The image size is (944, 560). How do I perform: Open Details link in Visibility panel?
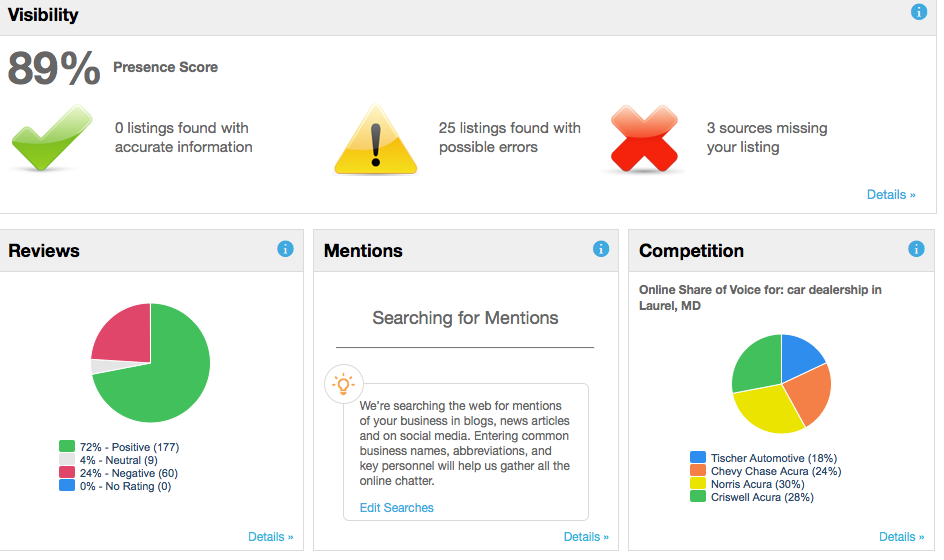click(x=891, y=194)
